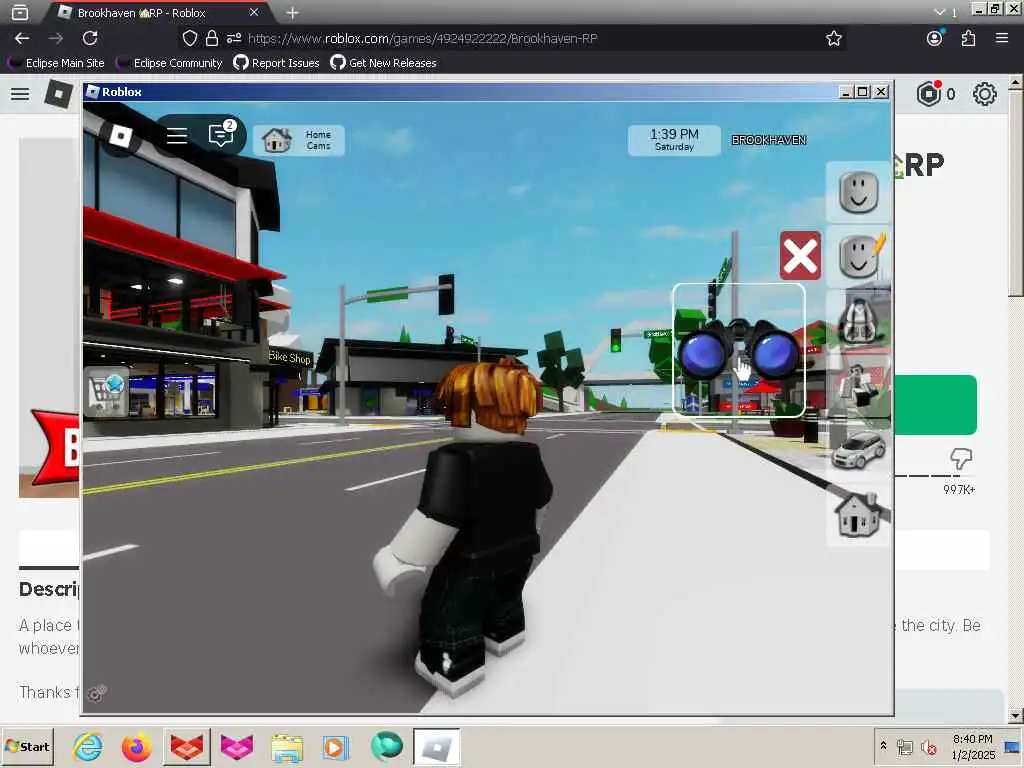Viewport: 1024px width, 768px height.
Task: Click the URL address bar
Action: 513,39
